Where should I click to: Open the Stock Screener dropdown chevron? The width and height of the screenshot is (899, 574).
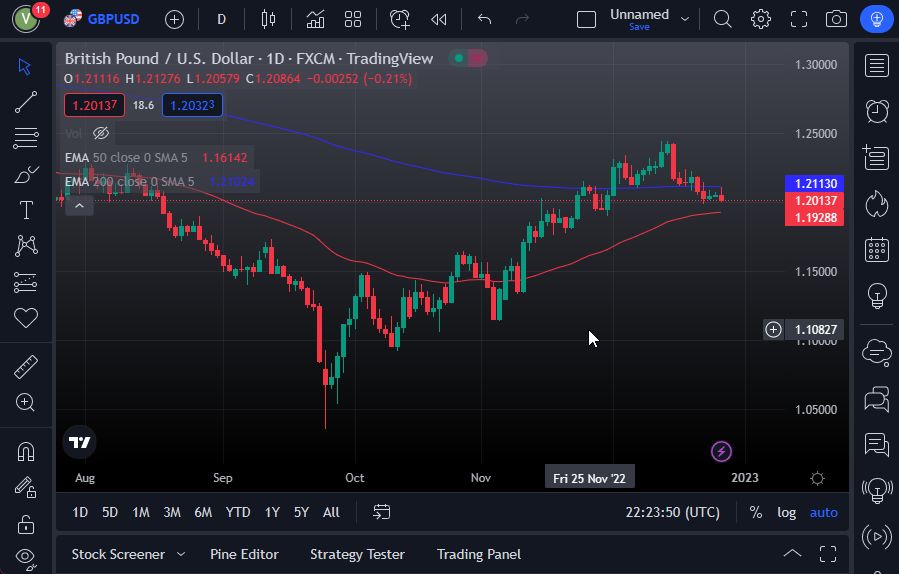(181, 554)
